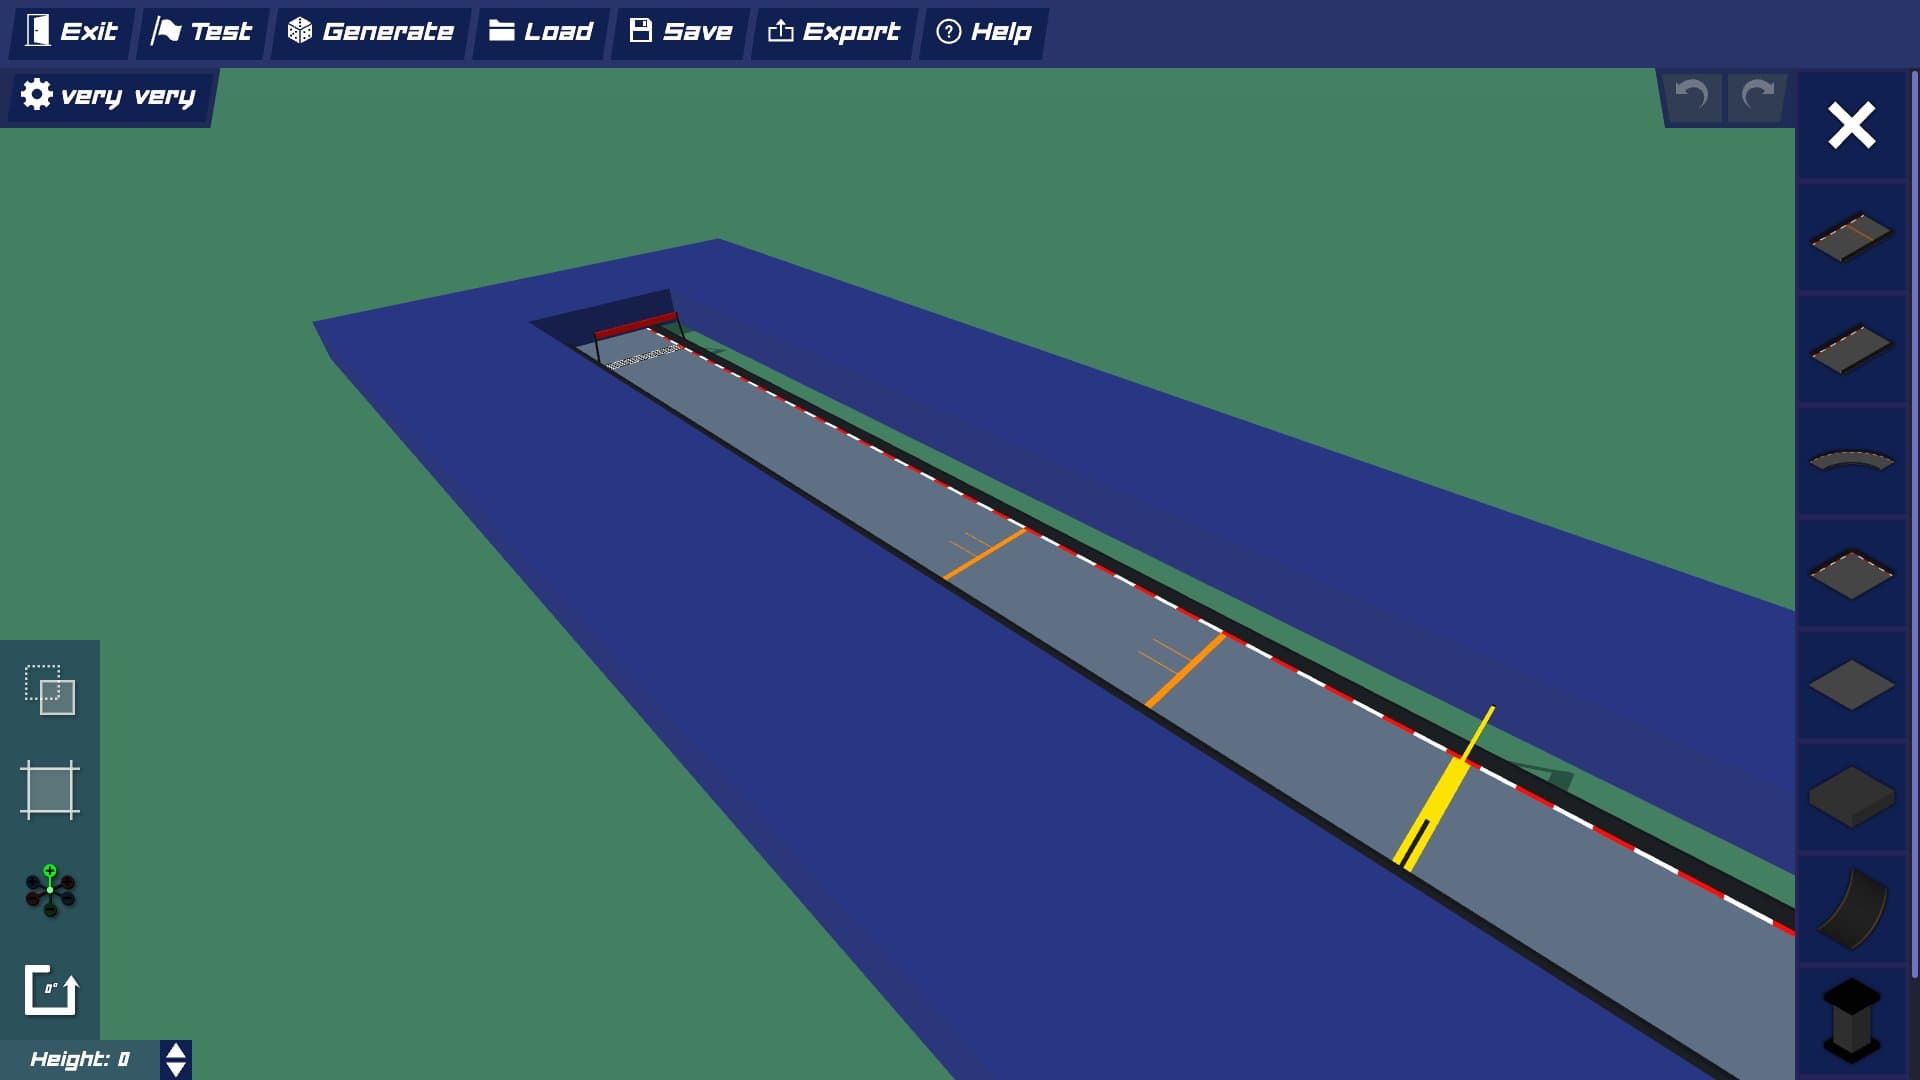Open the Export menu
This screenshot has width=1920, height=1080.
(x=833, y=32)
